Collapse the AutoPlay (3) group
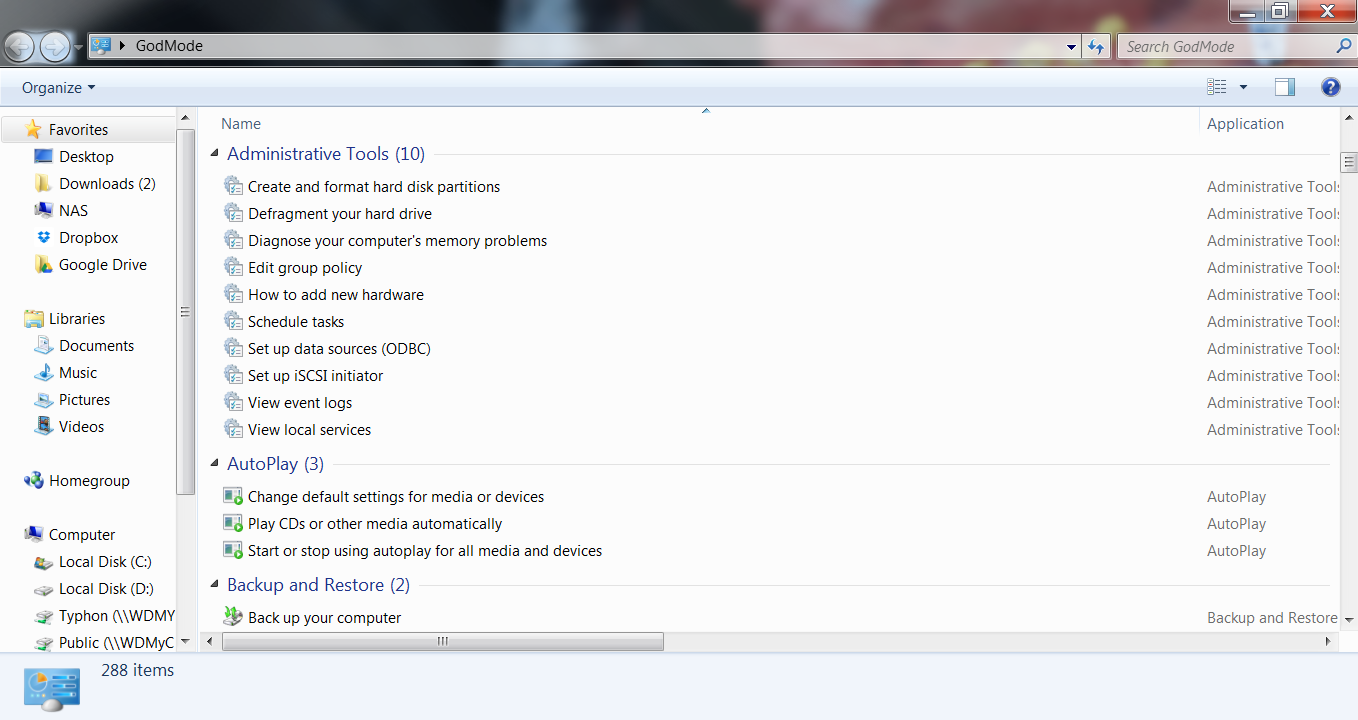 click(214, 463)
